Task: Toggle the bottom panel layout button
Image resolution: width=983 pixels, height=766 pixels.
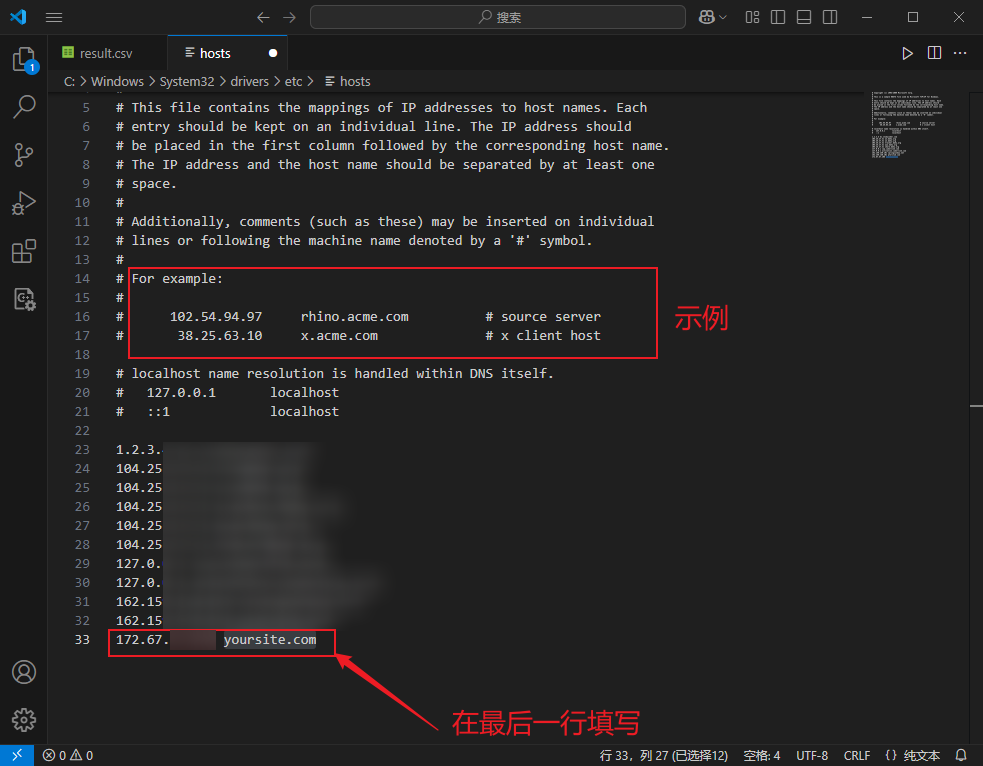Action: [803, 17]
